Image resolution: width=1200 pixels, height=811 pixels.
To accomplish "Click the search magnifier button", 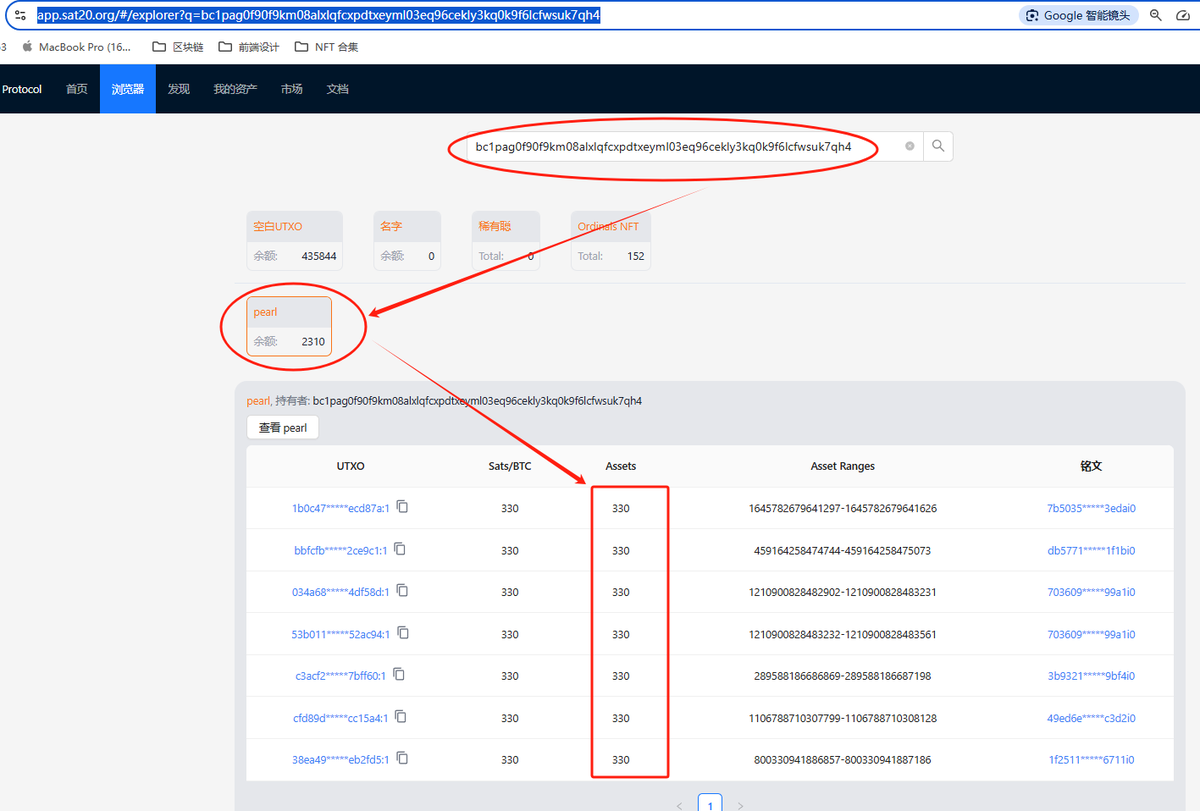I will [x=938, y=146].
